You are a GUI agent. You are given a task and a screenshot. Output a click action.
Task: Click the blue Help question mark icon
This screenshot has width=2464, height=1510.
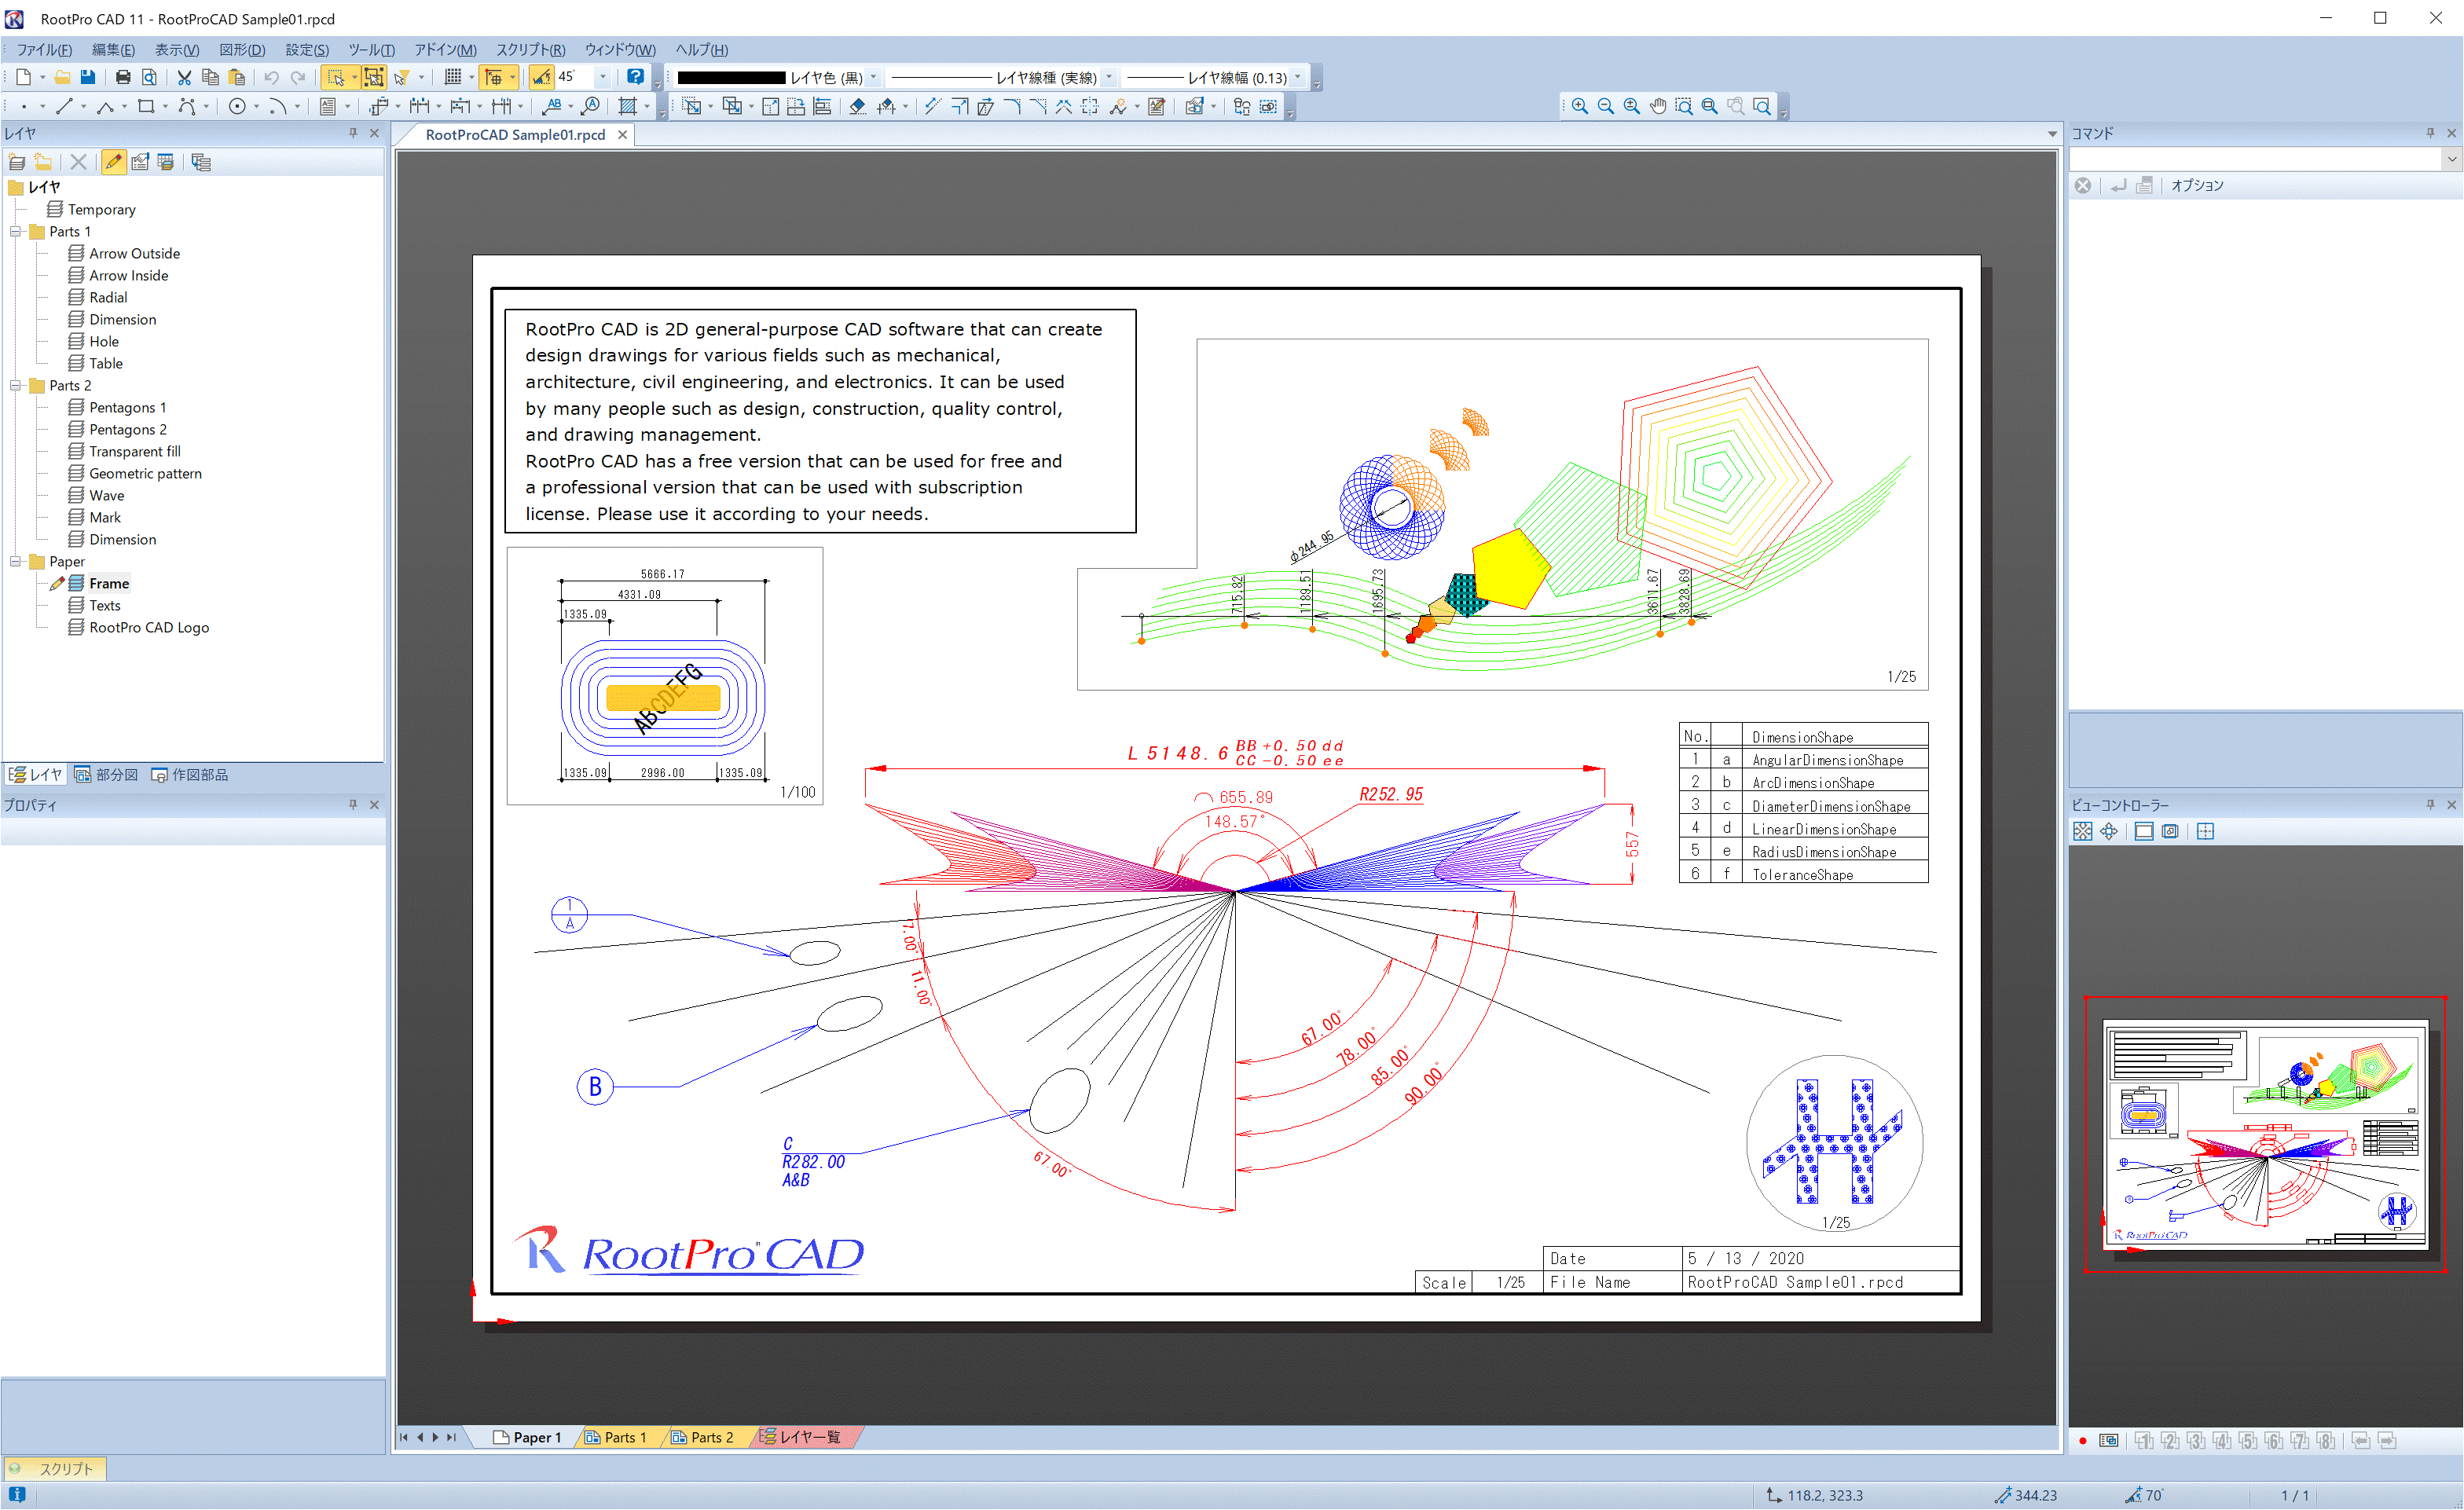coord(635,77)
